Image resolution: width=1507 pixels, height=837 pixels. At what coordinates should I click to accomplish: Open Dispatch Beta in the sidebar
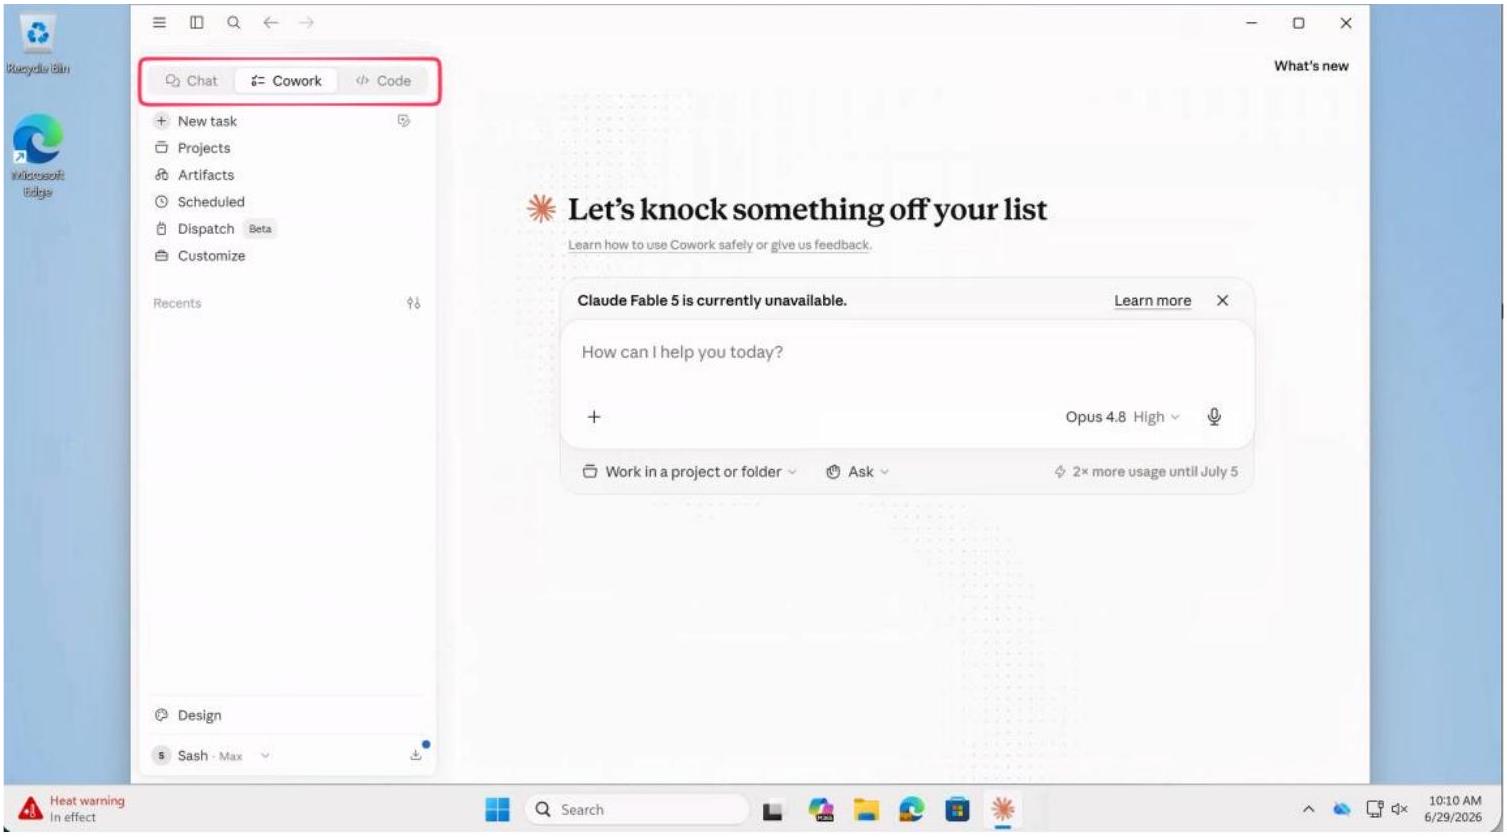point(214,229)
